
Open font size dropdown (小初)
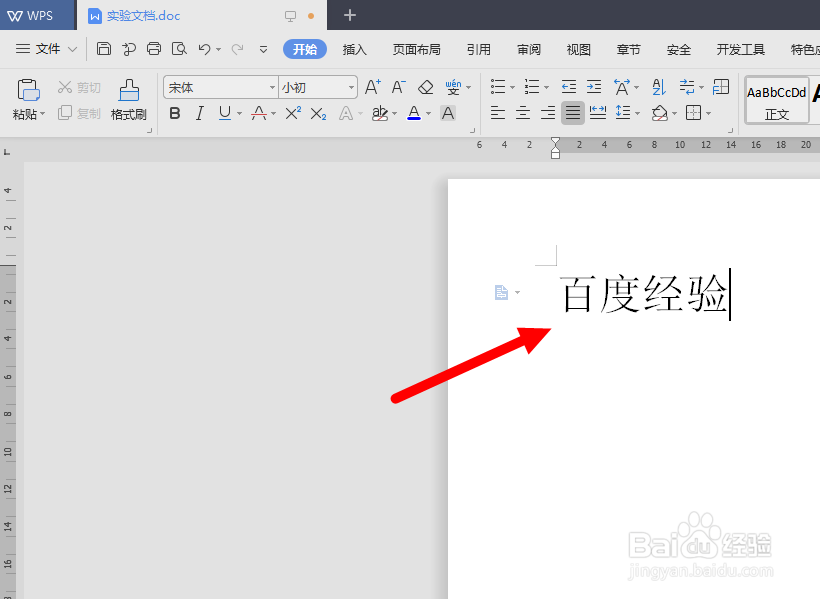[351, 87]
